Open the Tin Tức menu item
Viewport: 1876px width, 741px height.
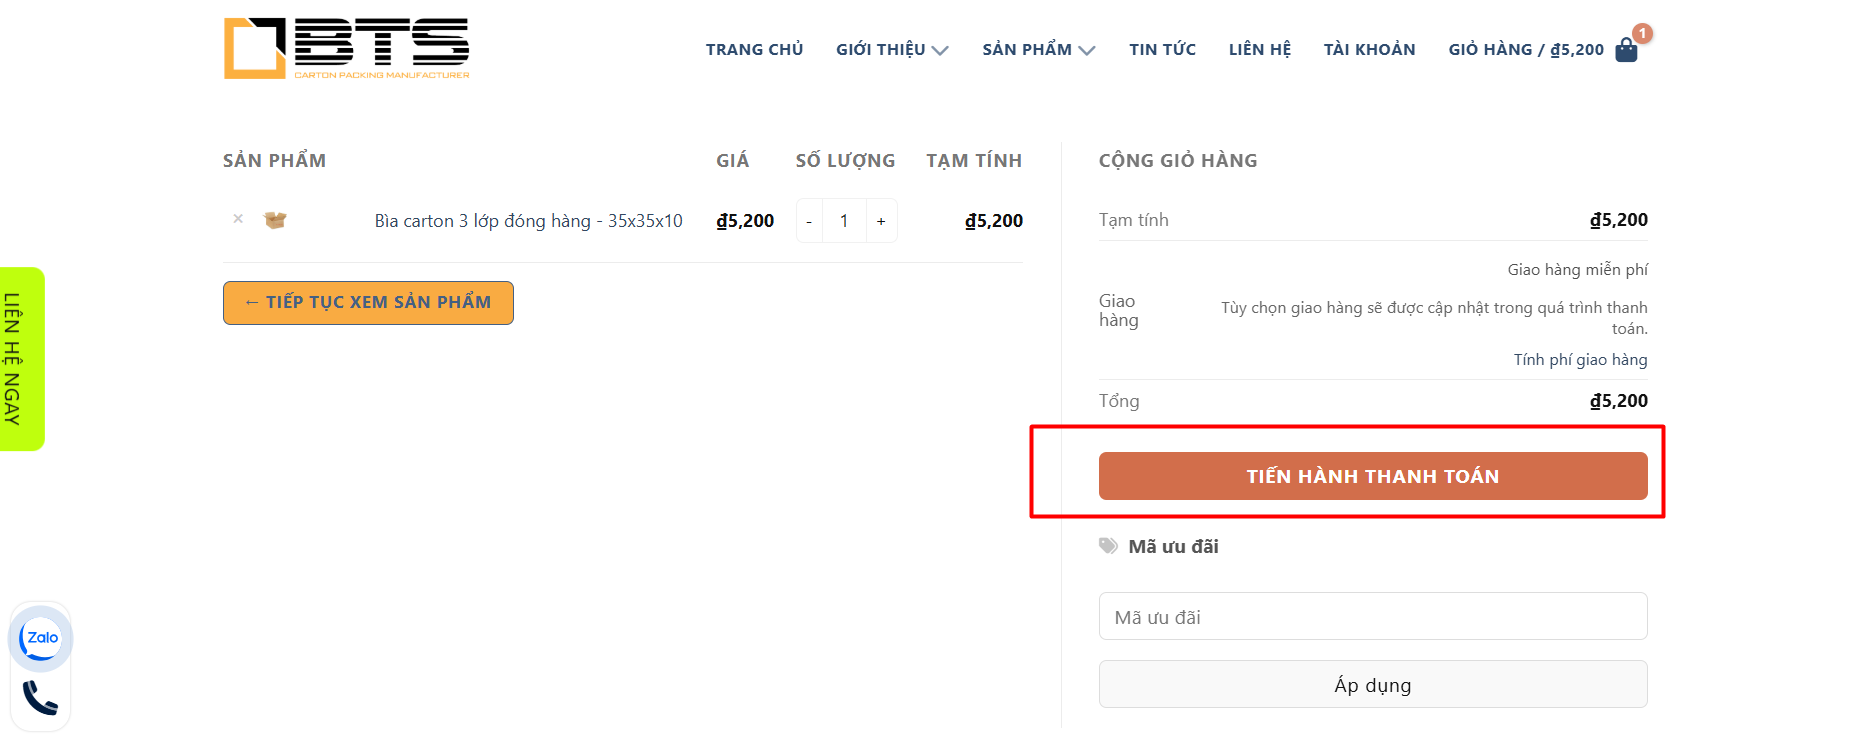point(1162,50)
